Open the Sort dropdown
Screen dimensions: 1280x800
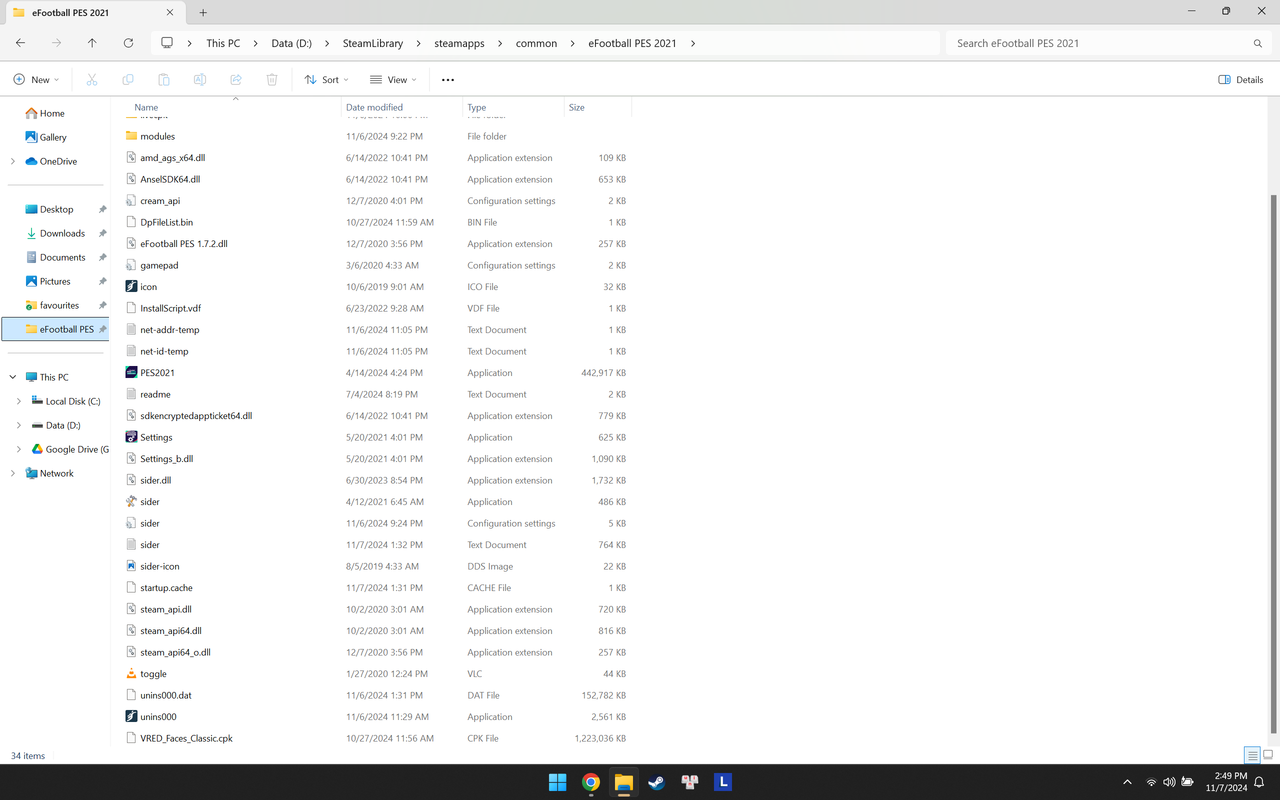click(x=326, y=79)
